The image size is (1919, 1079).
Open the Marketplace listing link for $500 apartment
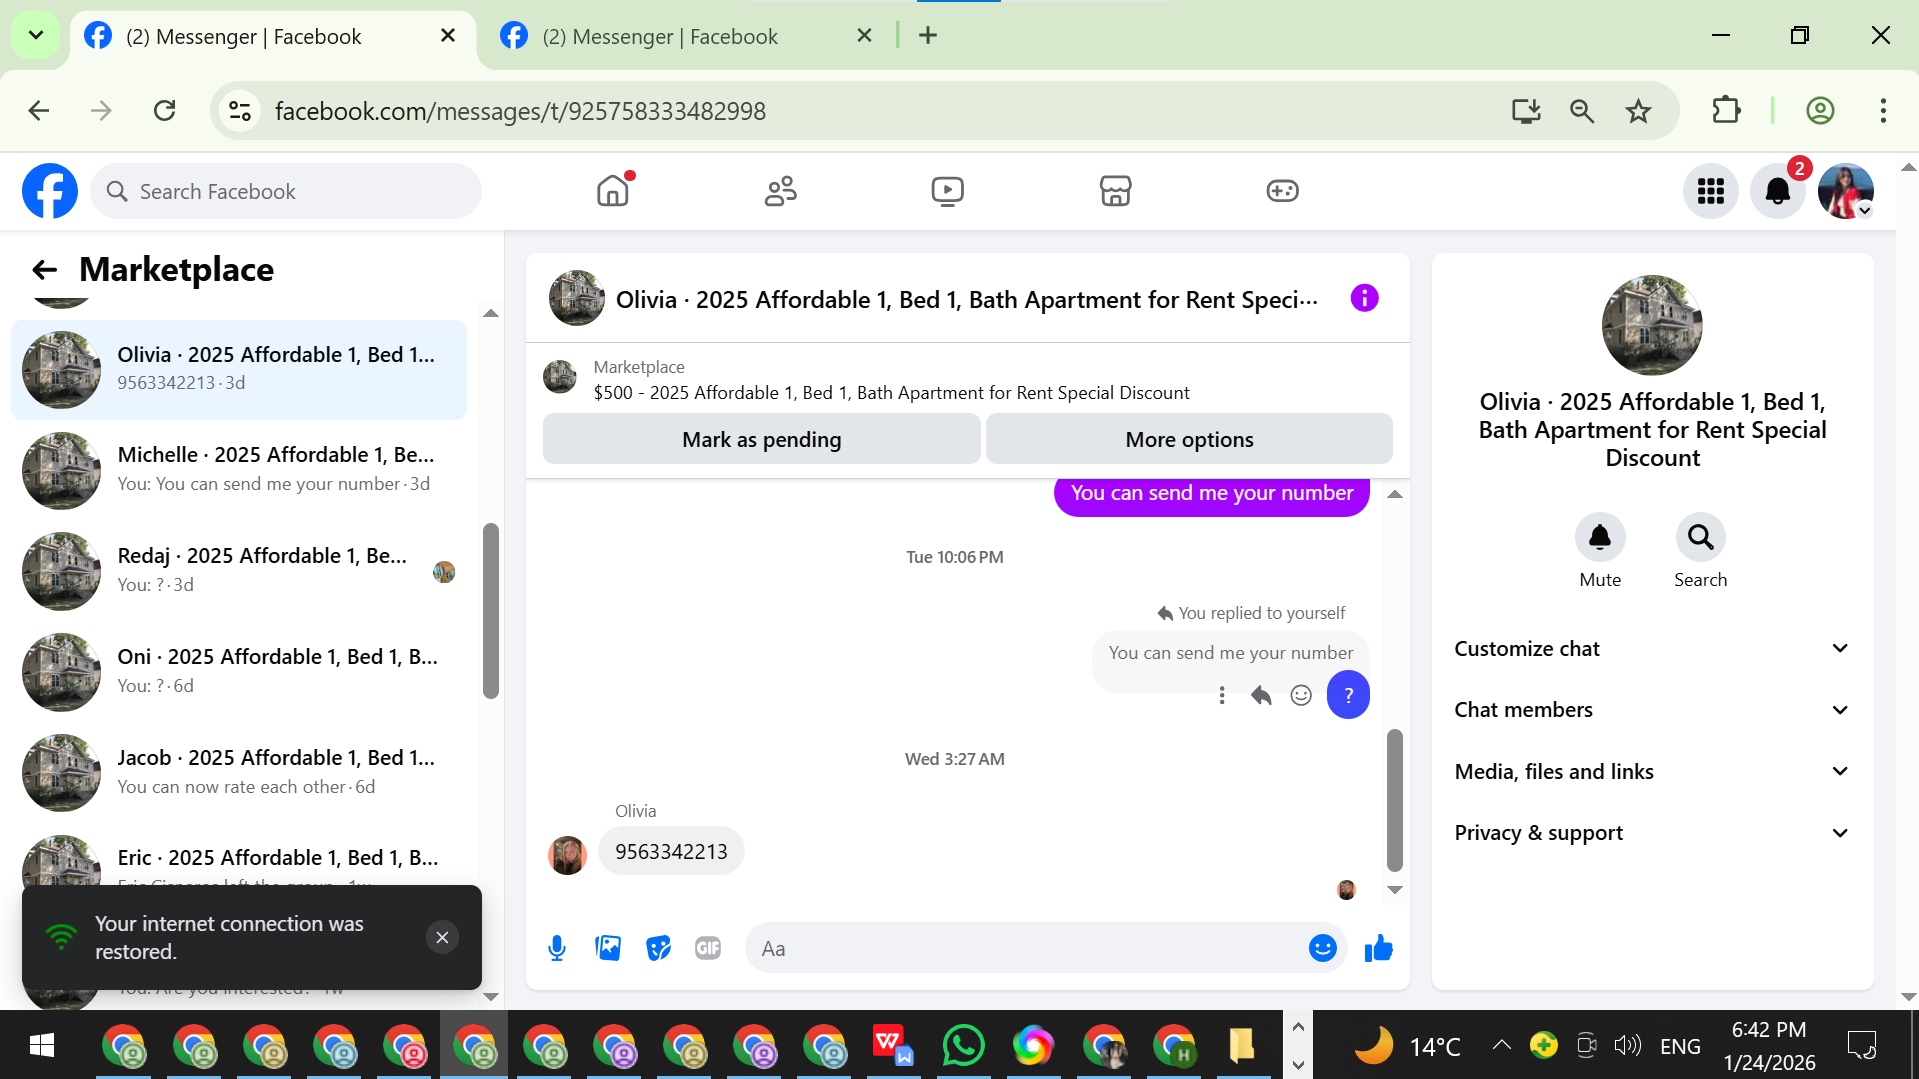(891, 393)
